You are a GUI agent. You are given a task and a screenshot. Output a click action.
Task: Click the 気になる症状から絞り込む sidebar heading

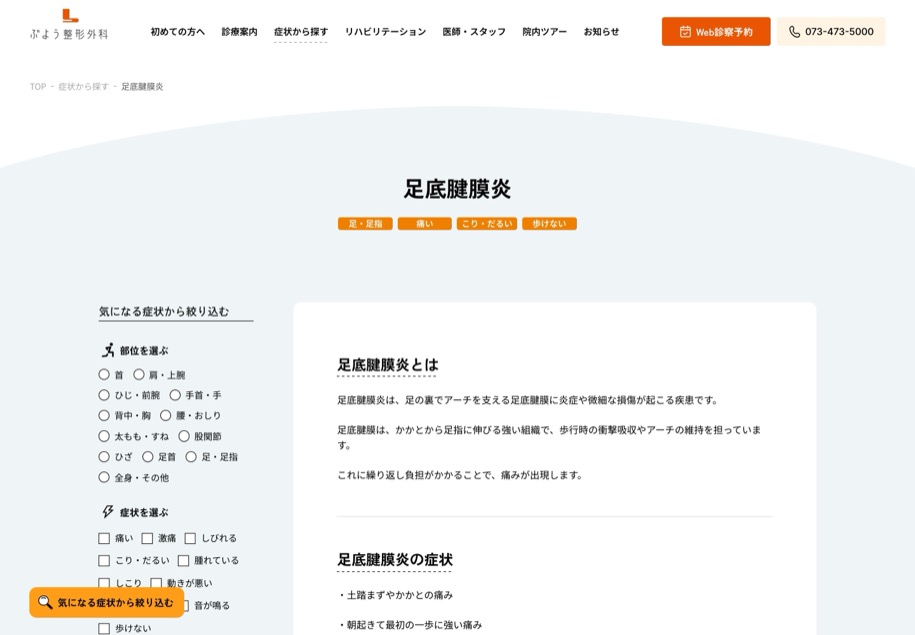(x=164, y=312)
